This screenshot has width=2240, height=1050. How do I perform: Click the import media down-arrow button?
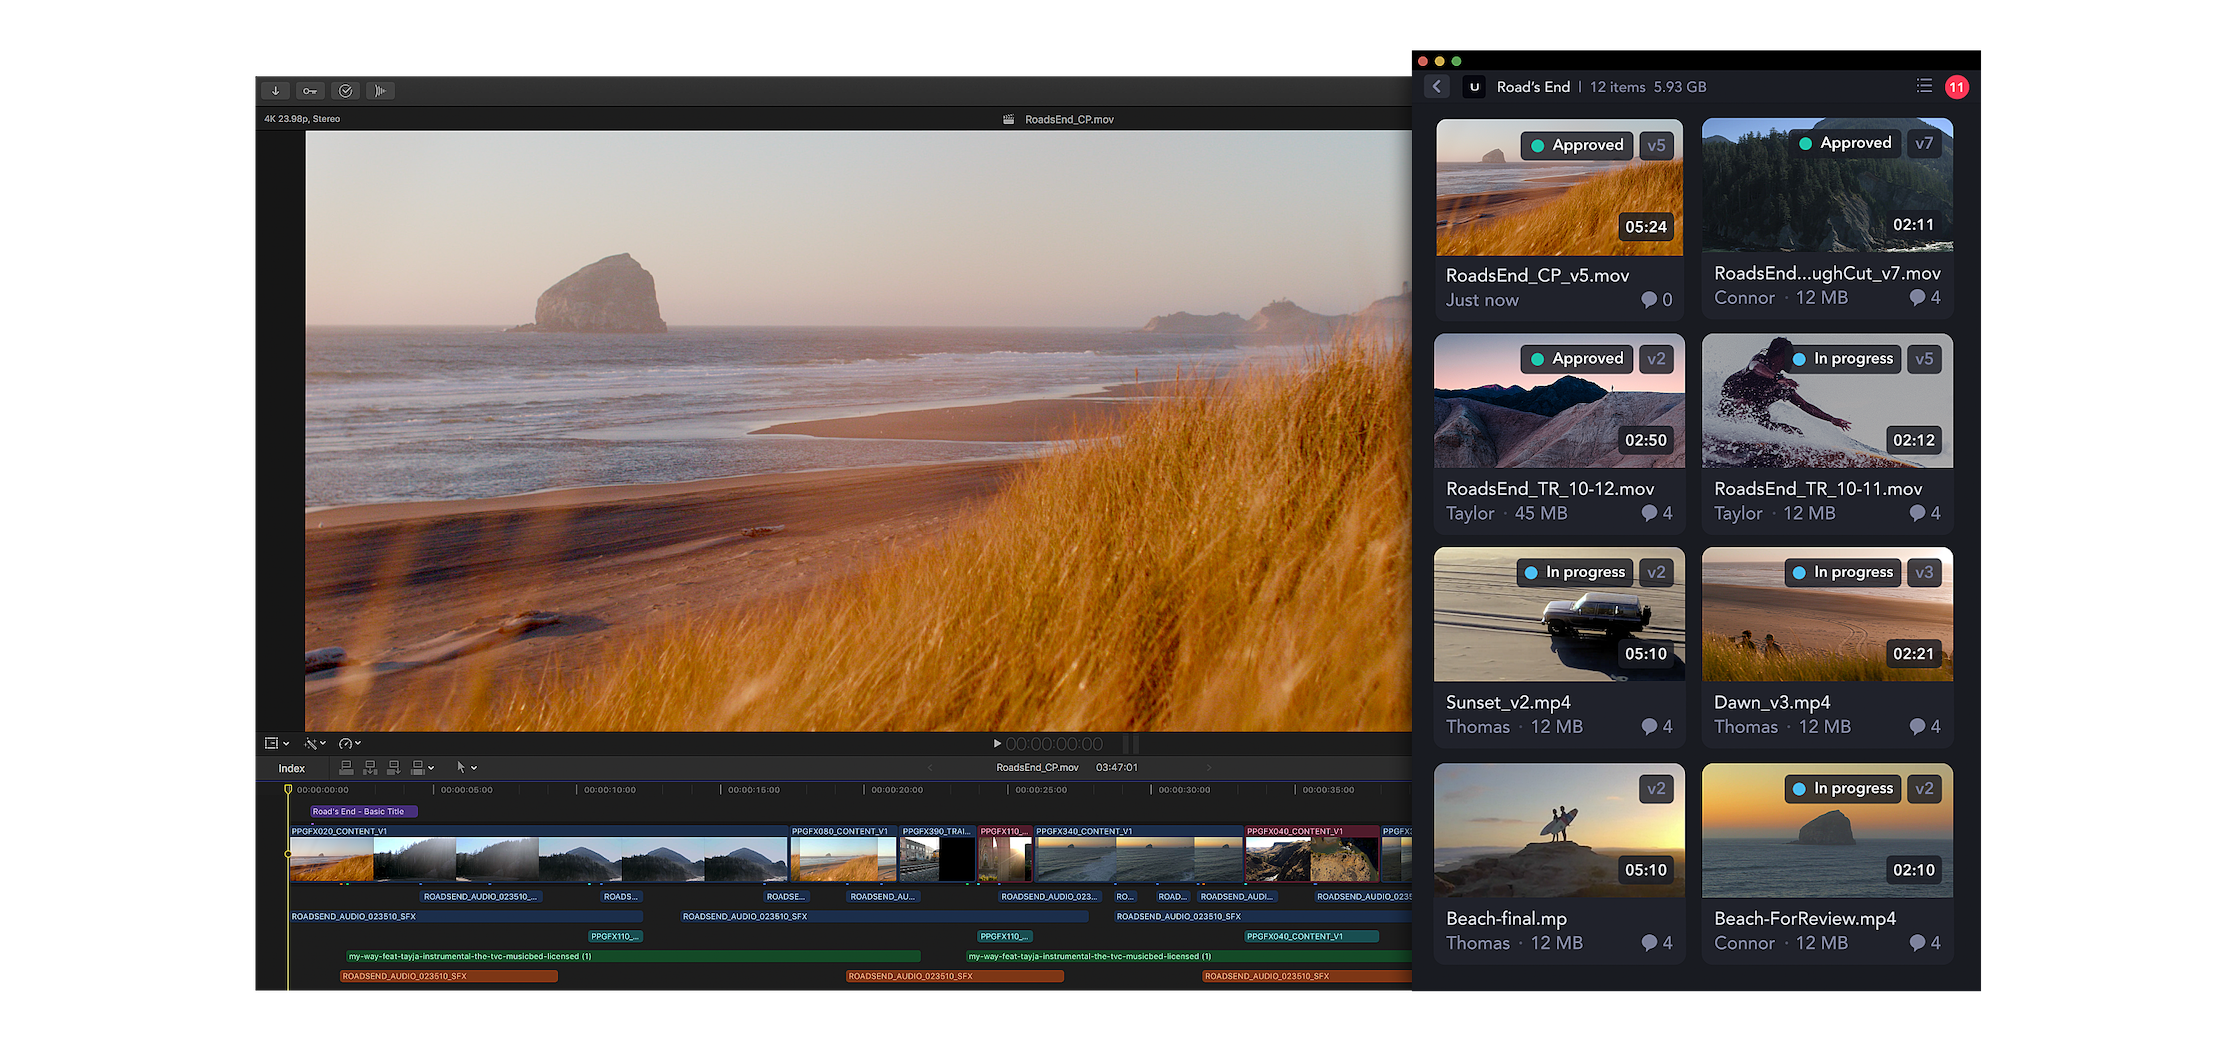275,91
